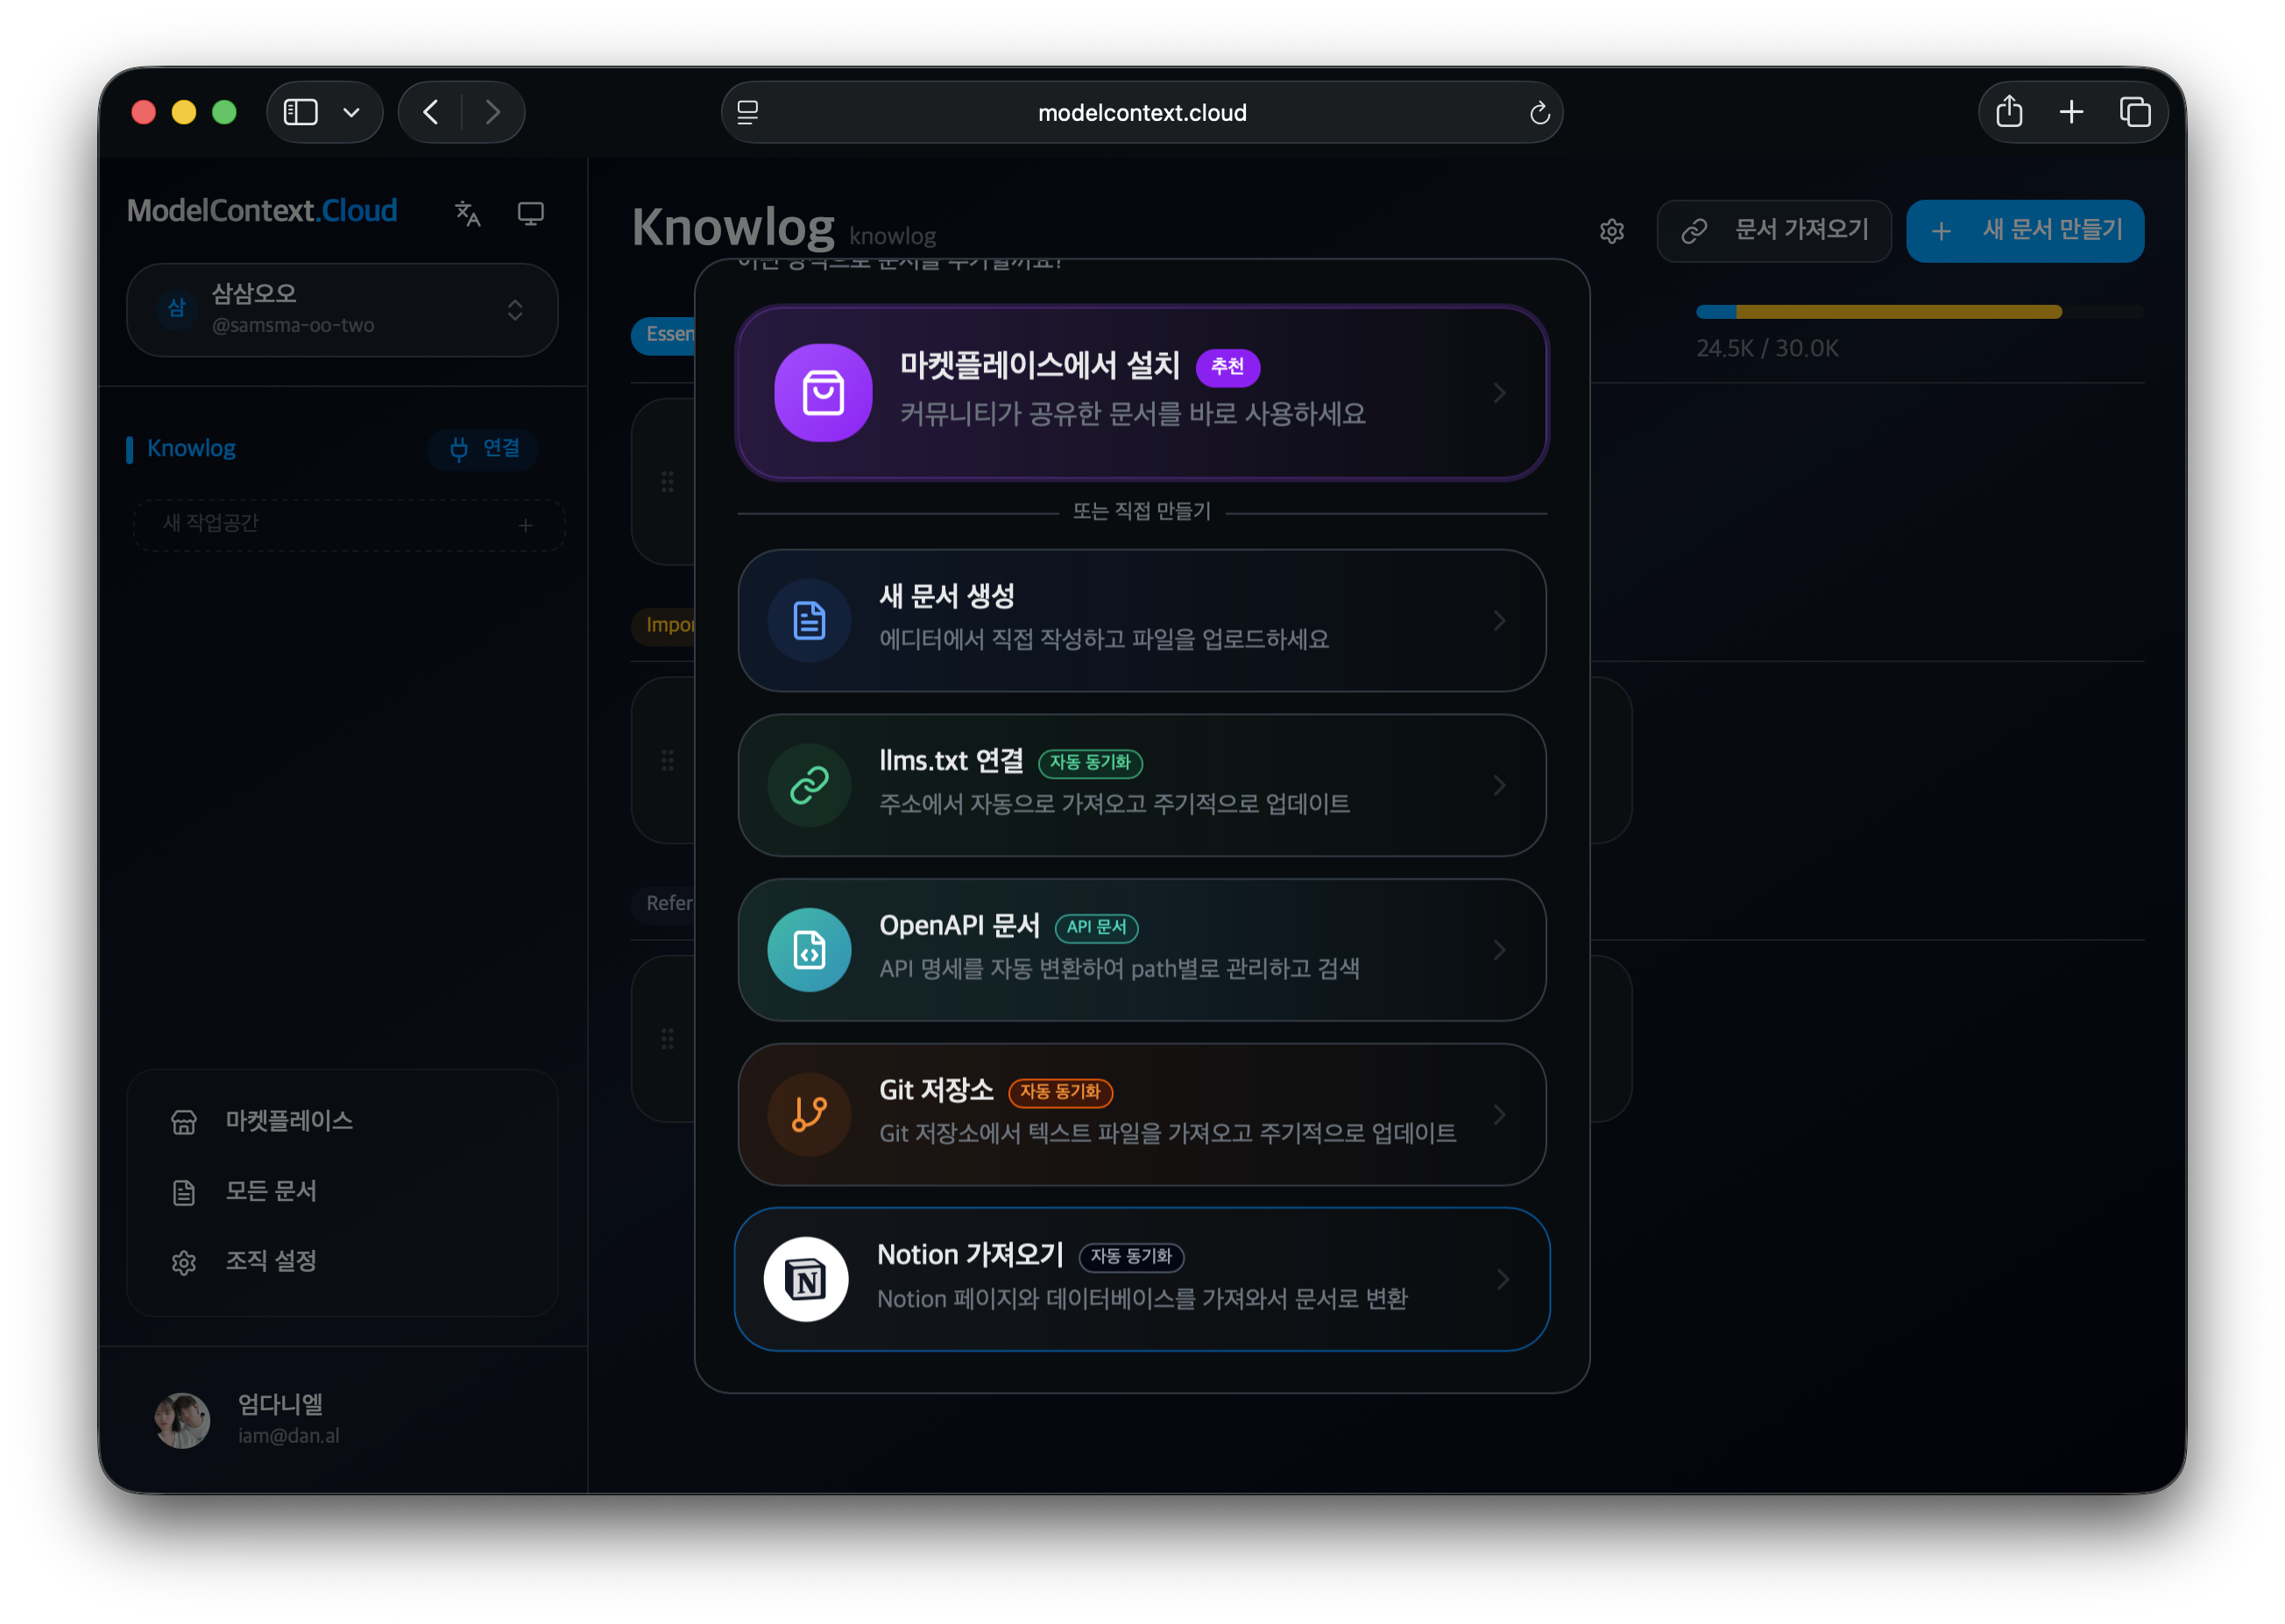The width and height of the screenshot is (2285, 1624).
Task: Click the 새 작업공간 input field
Action: 348,524
